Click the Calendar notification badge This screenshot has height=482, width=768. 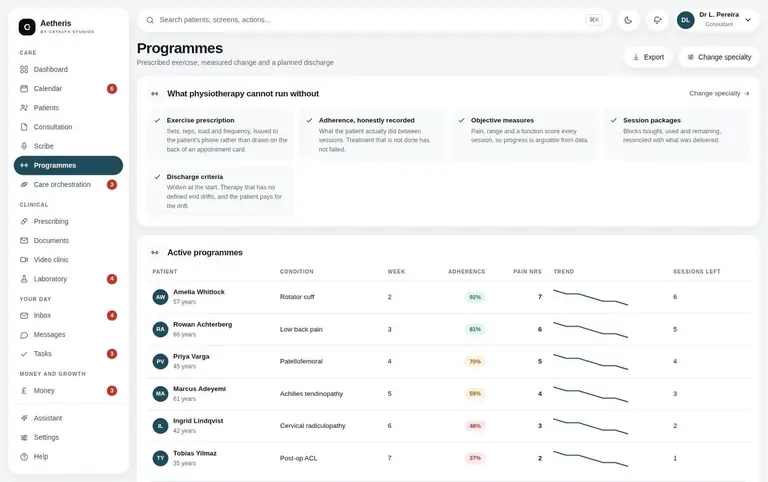point(112,89)
